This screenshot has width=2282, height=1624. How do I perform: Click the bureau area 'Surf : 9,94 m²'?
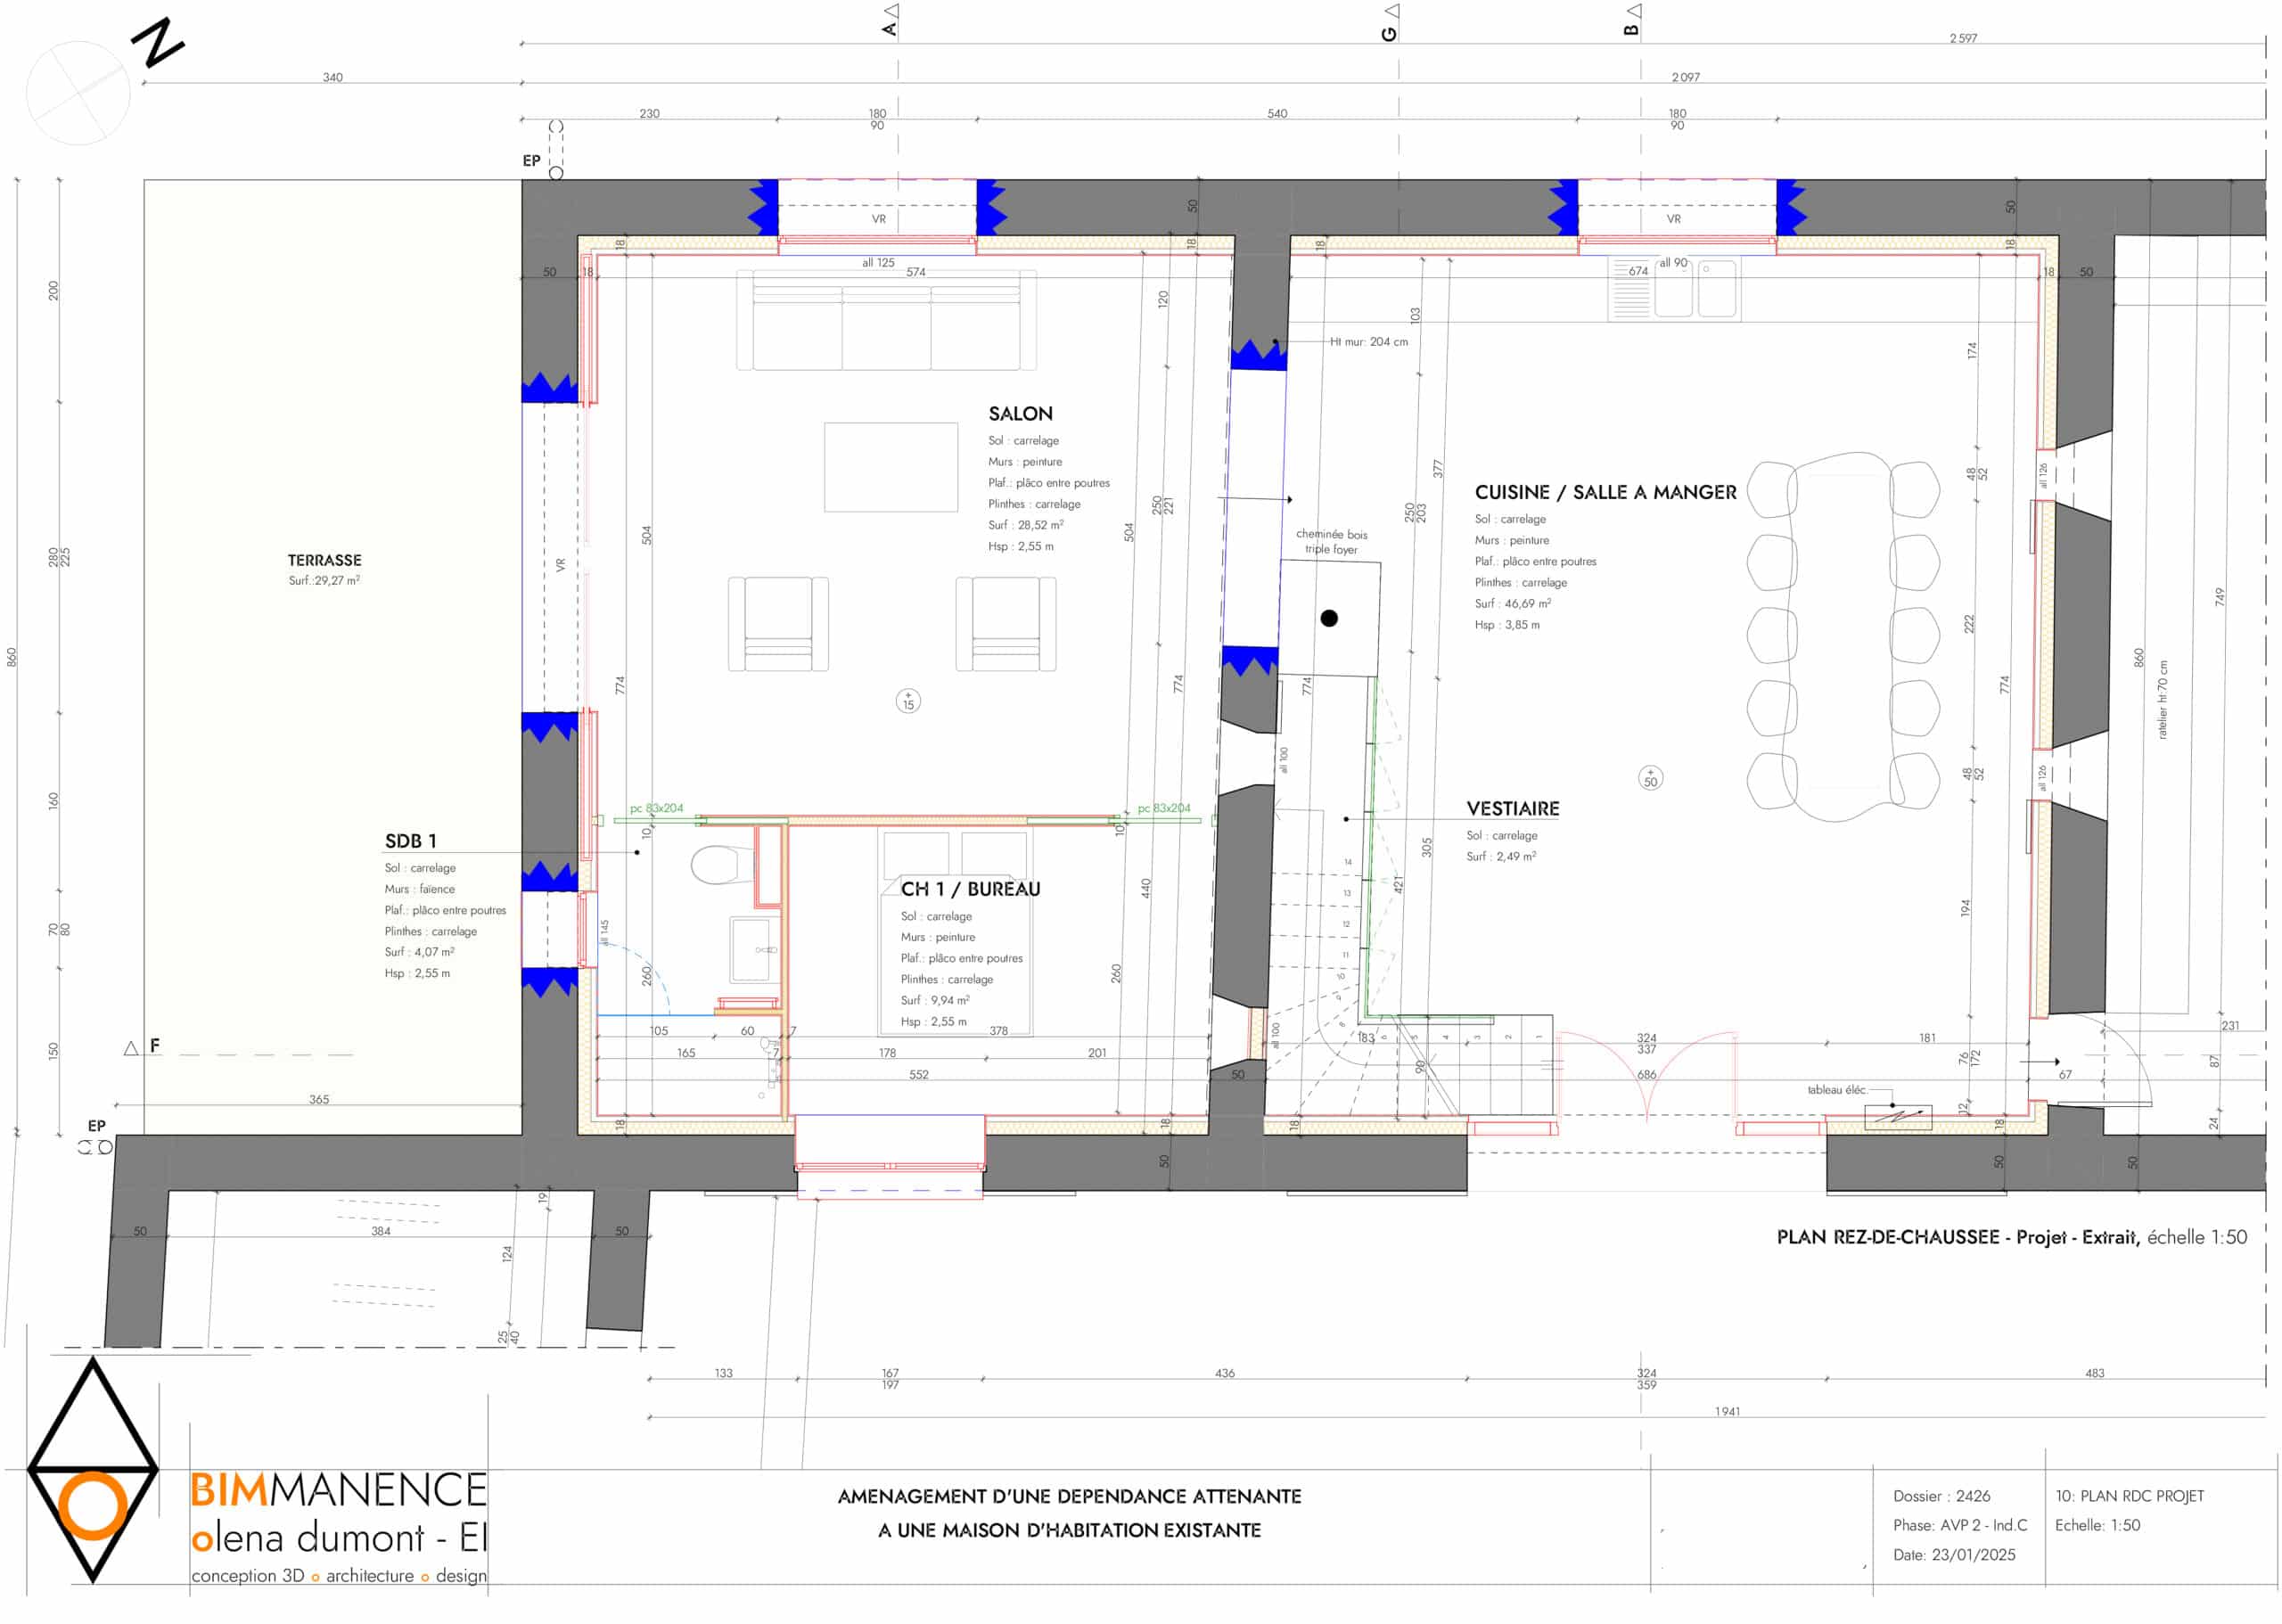point(934,1000)
